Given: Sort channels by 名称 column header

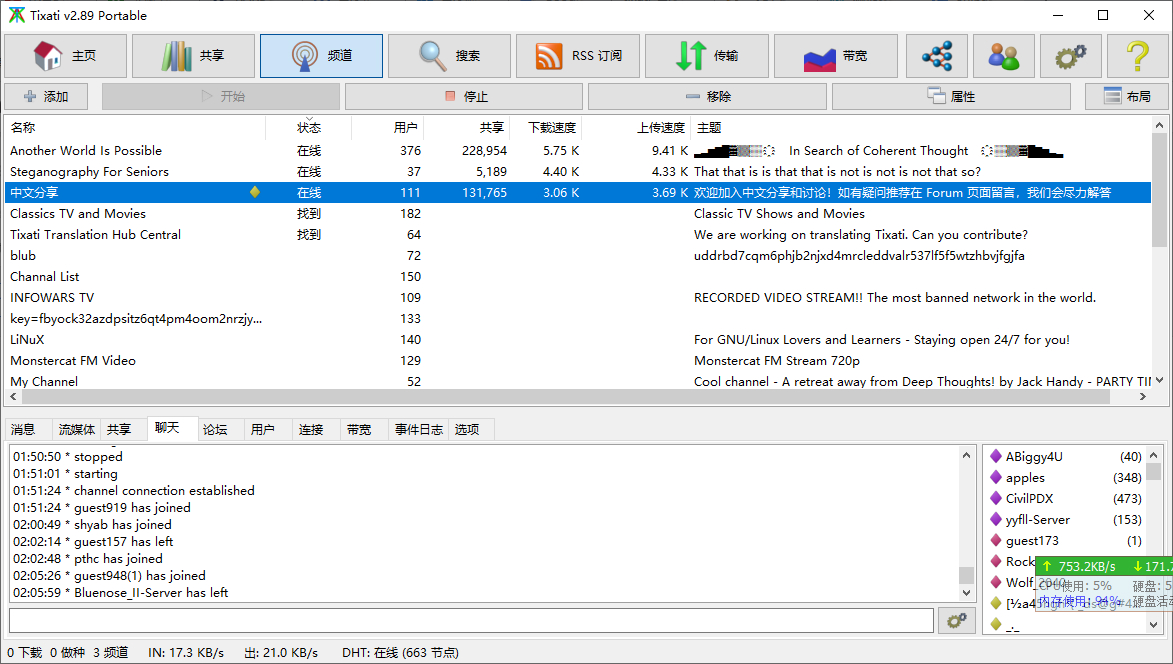Looking at the screenshot, I should coord(135,128).
